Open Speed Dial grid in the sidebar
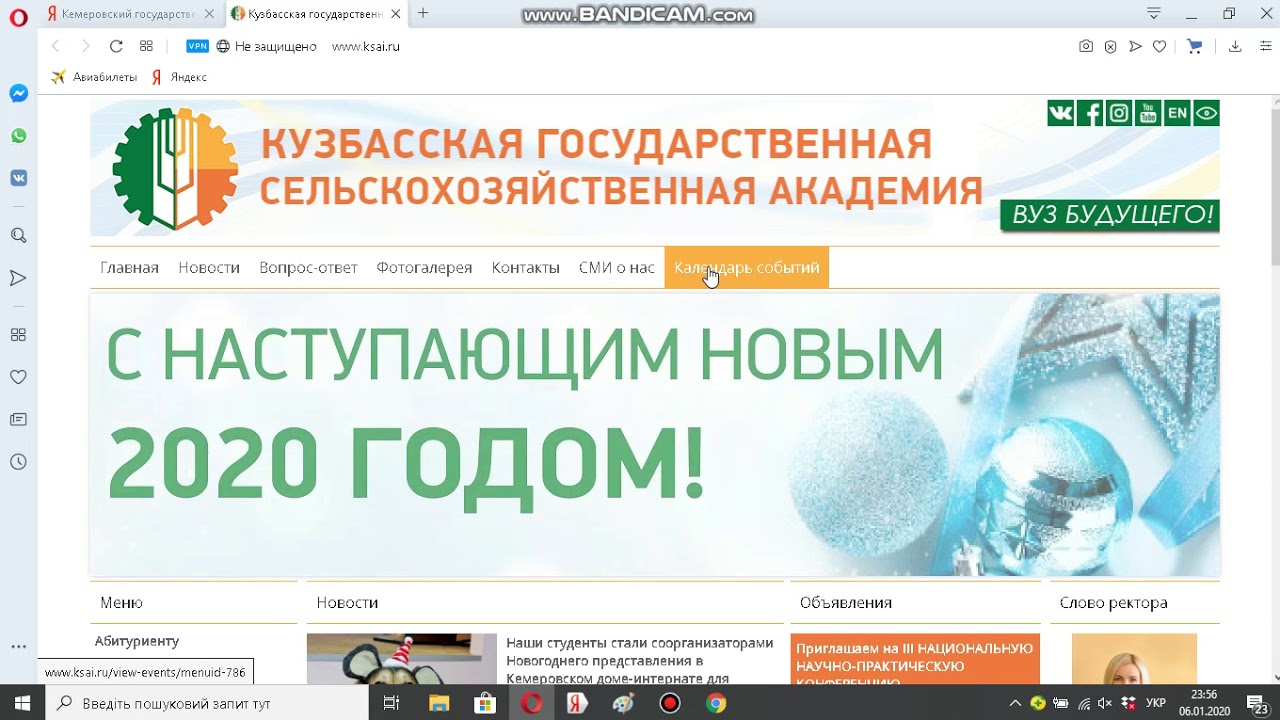The height and width of the screenshot is (720, 1280). 18,335
